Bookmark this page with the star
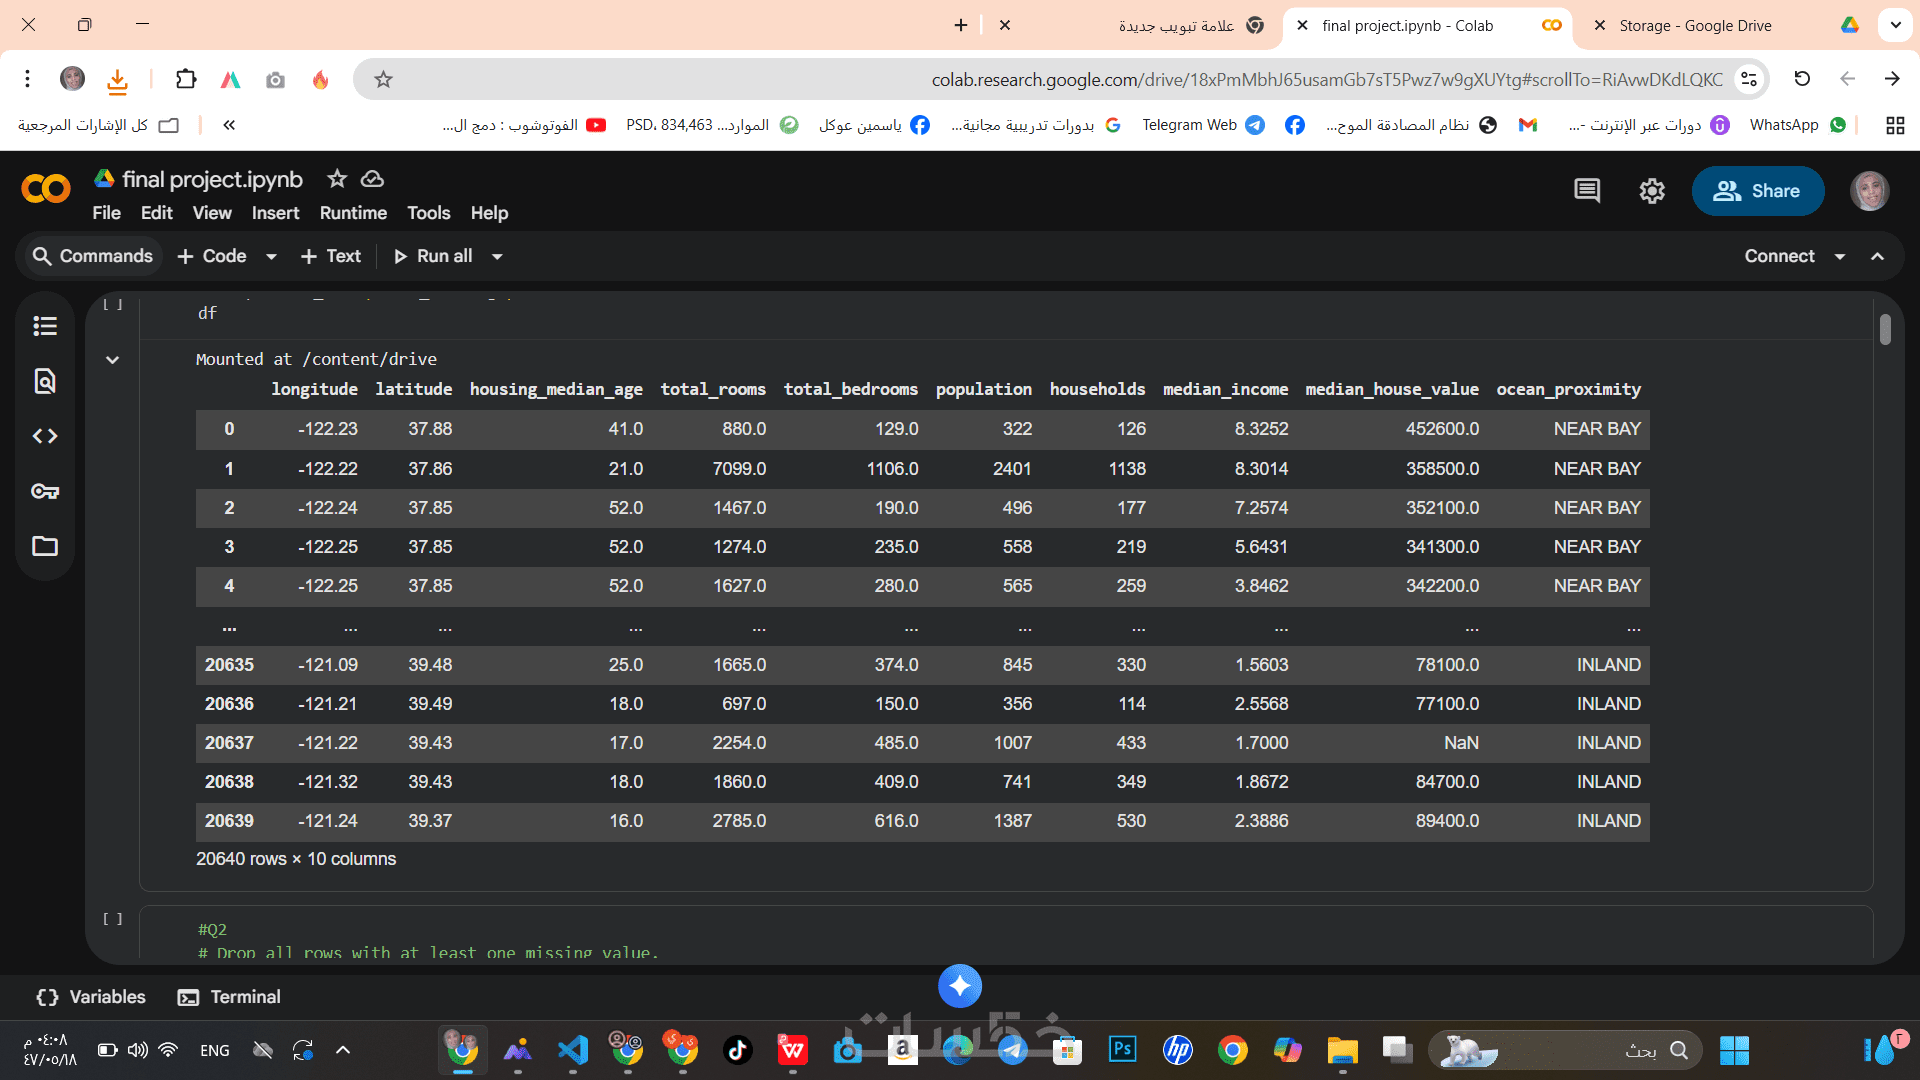 383,79
